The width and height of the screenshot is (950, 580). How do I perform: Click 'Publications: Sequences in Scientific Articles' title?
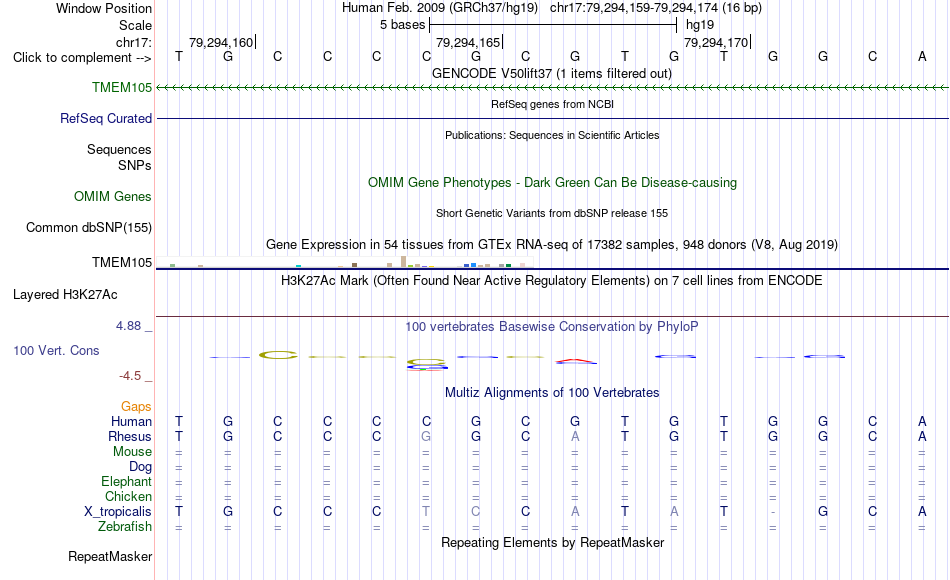pyautogui.click(x=552, y=135)
